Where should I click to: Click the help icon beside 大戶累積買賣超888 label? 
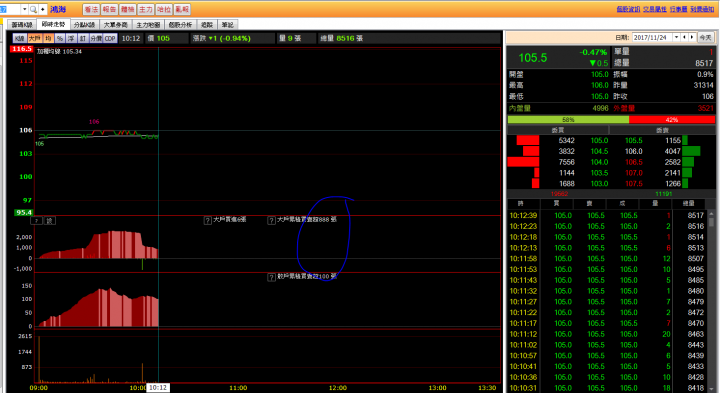pyautogui.click(x=271, y=220)
